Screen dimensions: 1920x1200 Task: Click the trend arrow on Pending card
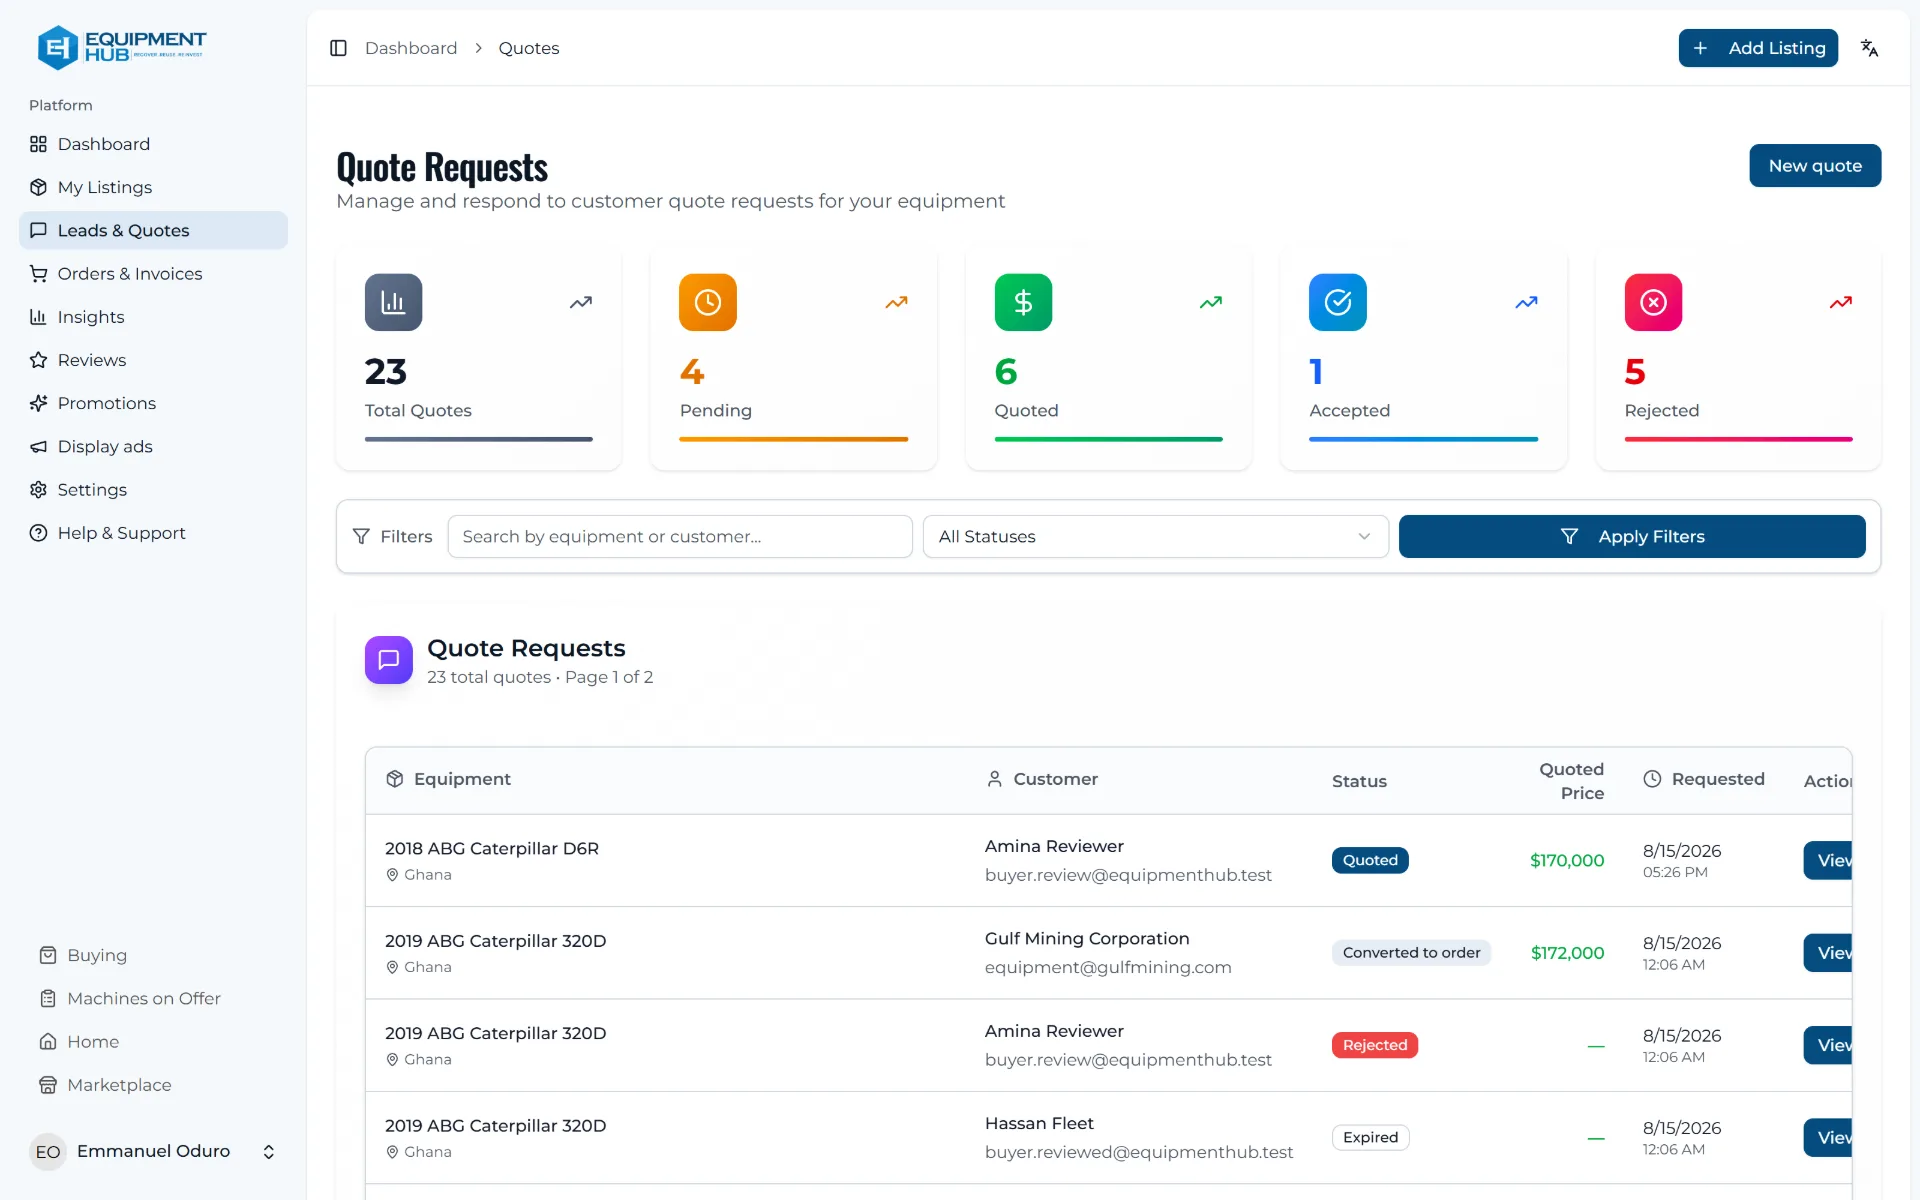tap(896, 302)
